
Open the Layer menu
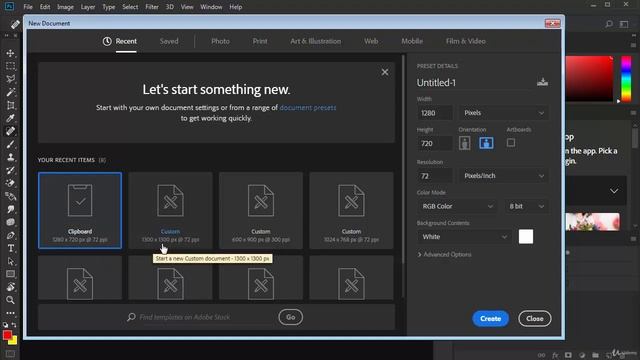(x=88, y=7)
